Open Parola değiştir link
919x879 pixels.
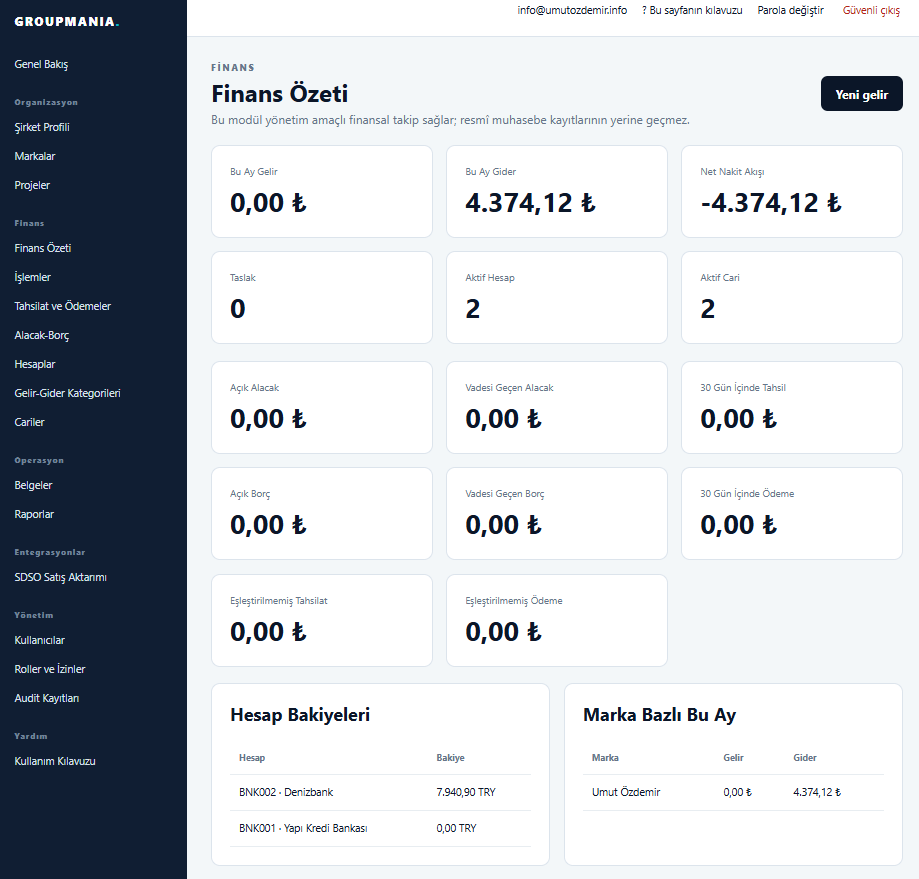790,11
